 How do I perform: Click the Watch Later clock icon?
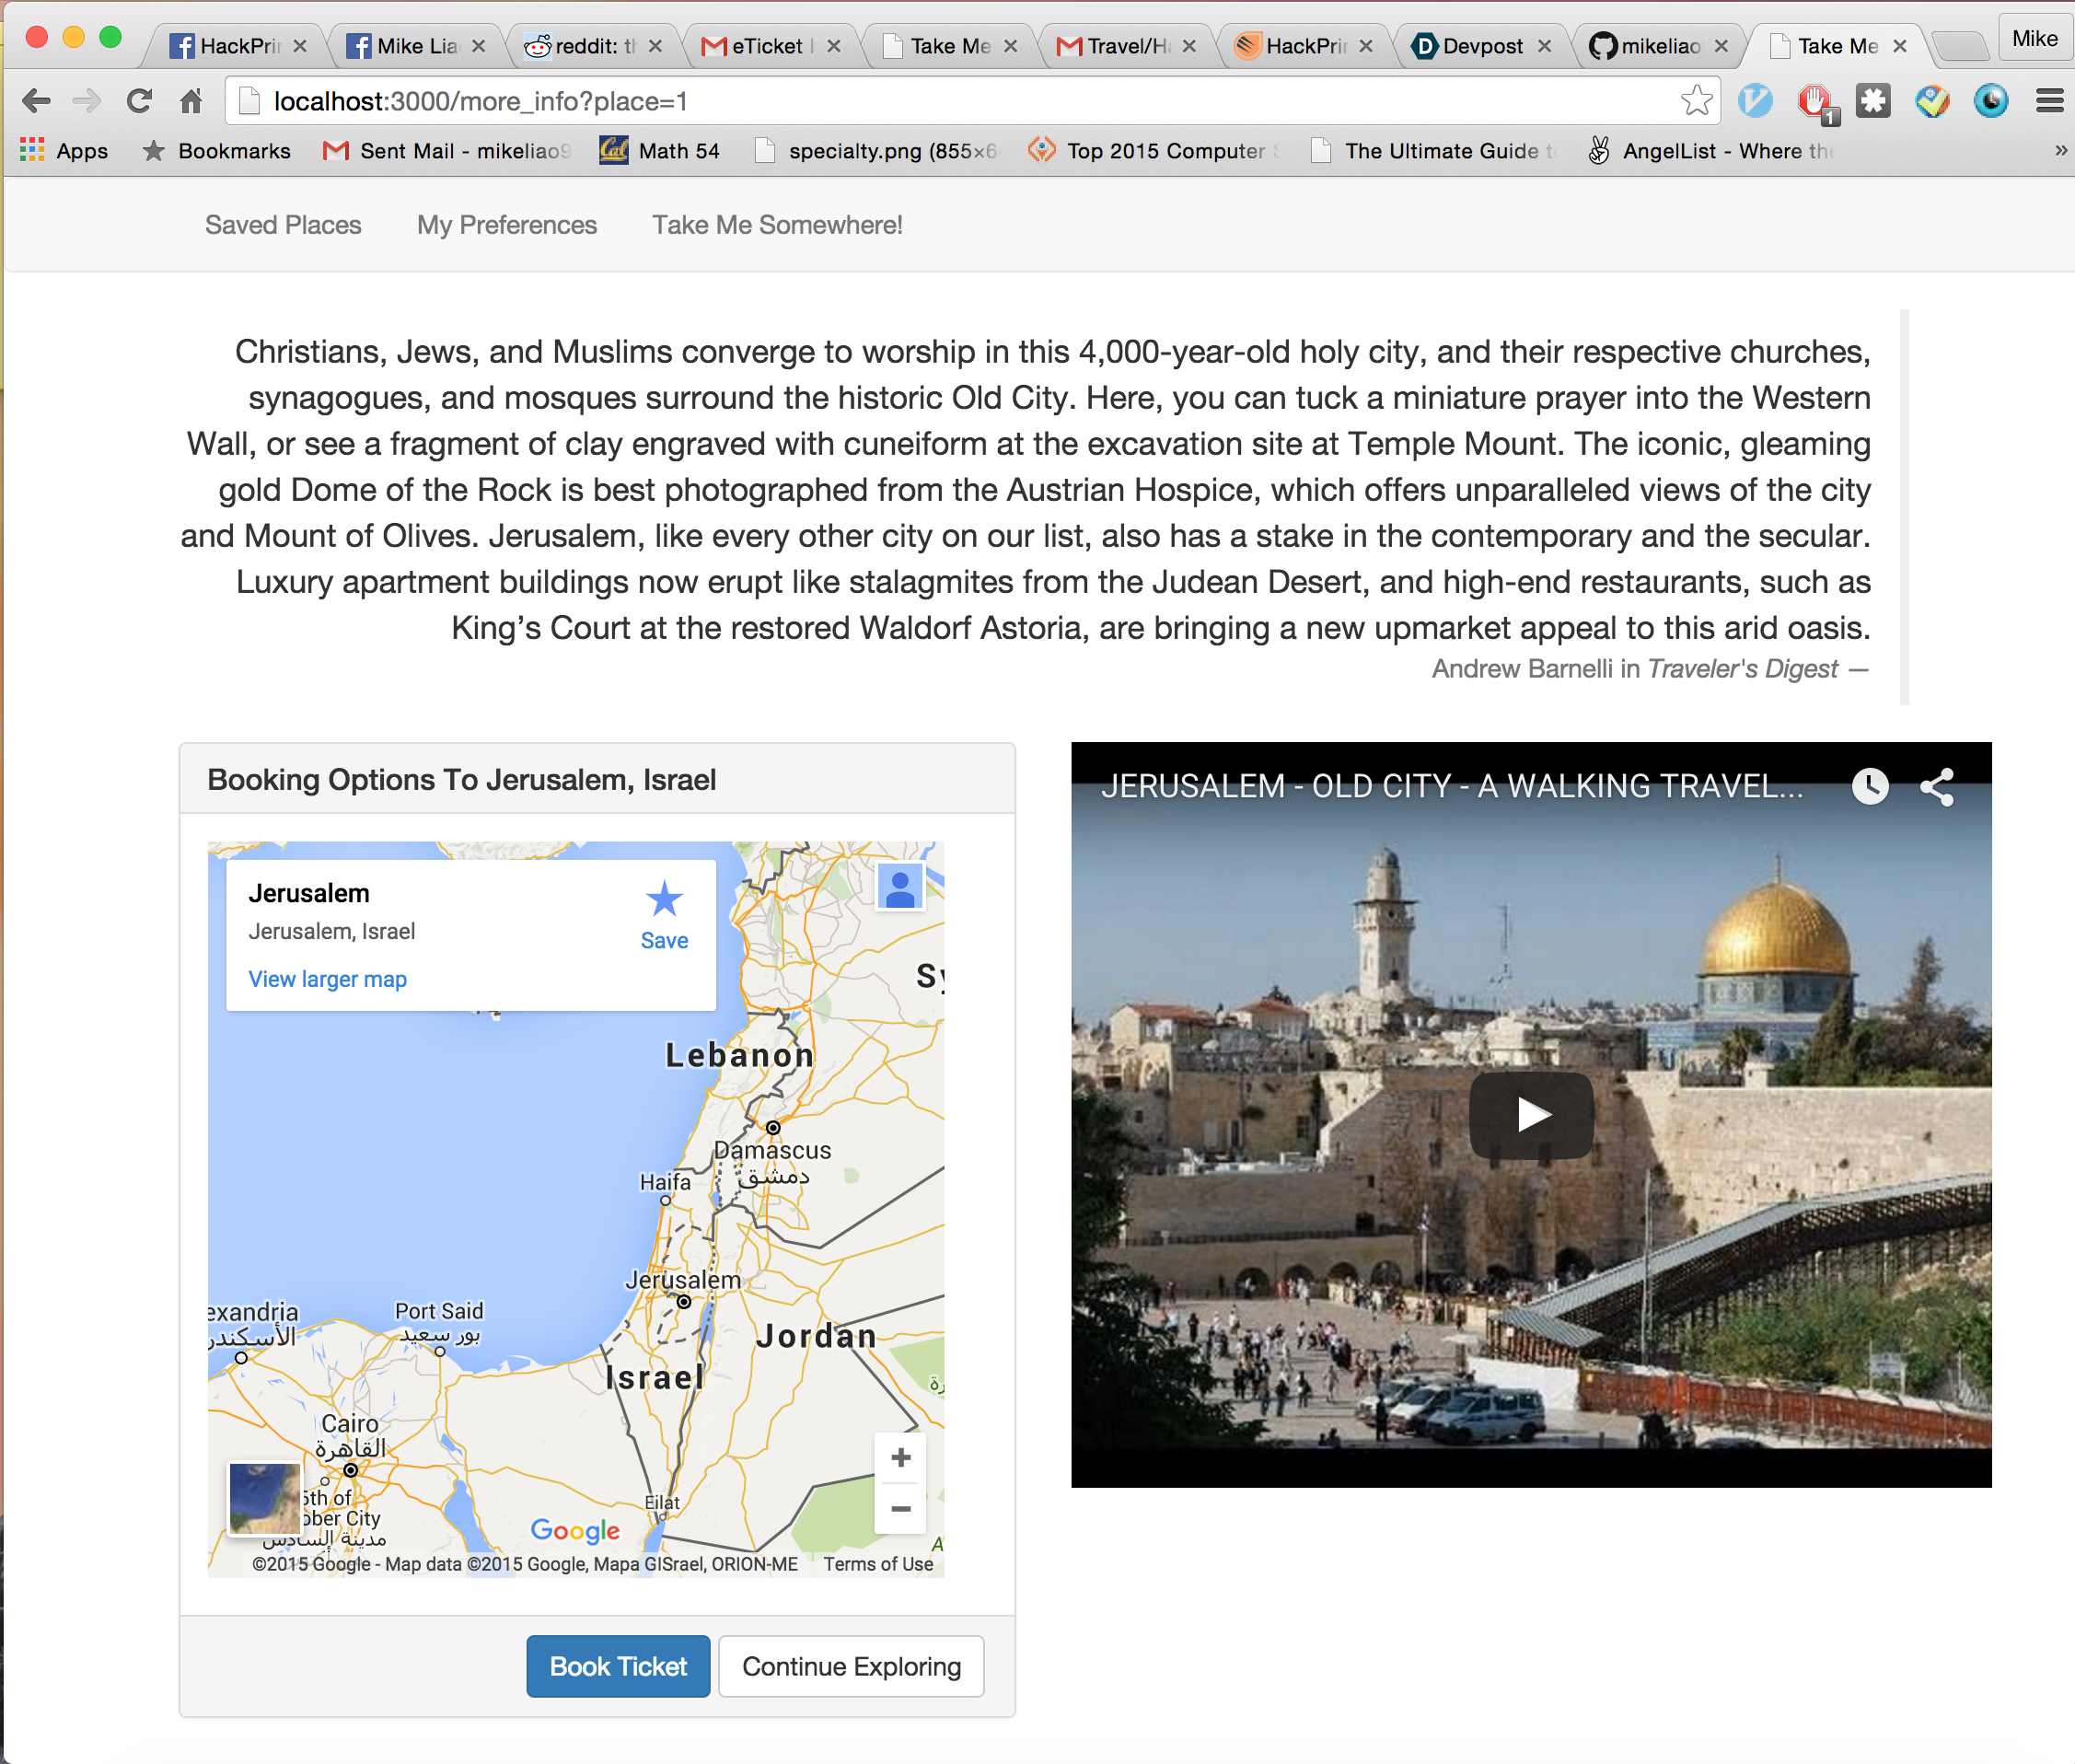(1869, 787)
